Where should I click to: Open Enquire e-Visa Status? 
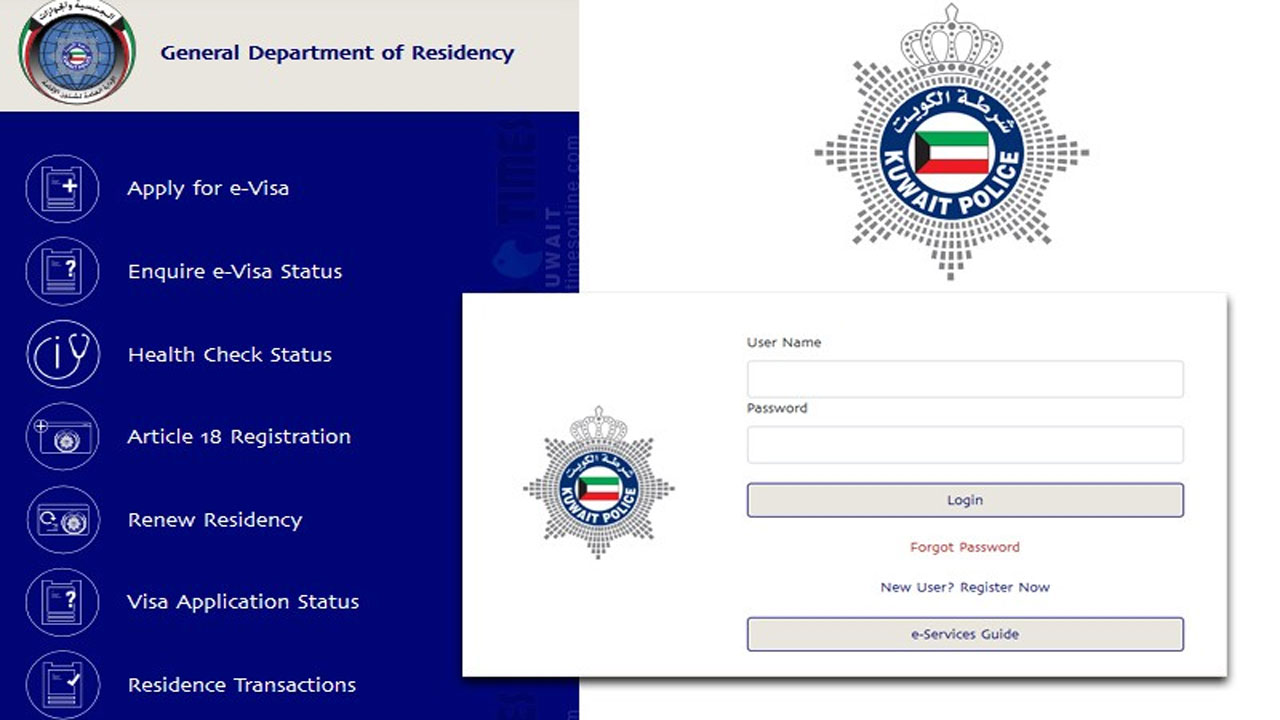(235, 271)
